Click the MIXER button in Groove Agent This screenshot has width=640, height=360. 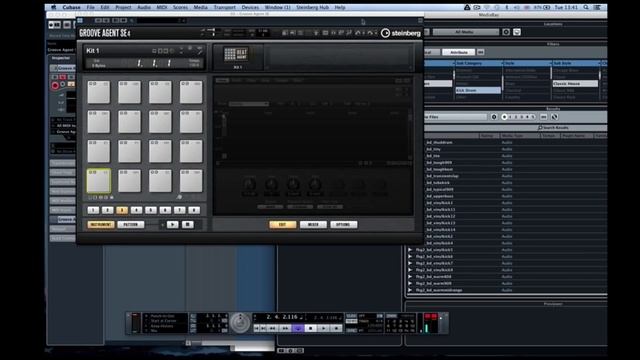[313, 224]
